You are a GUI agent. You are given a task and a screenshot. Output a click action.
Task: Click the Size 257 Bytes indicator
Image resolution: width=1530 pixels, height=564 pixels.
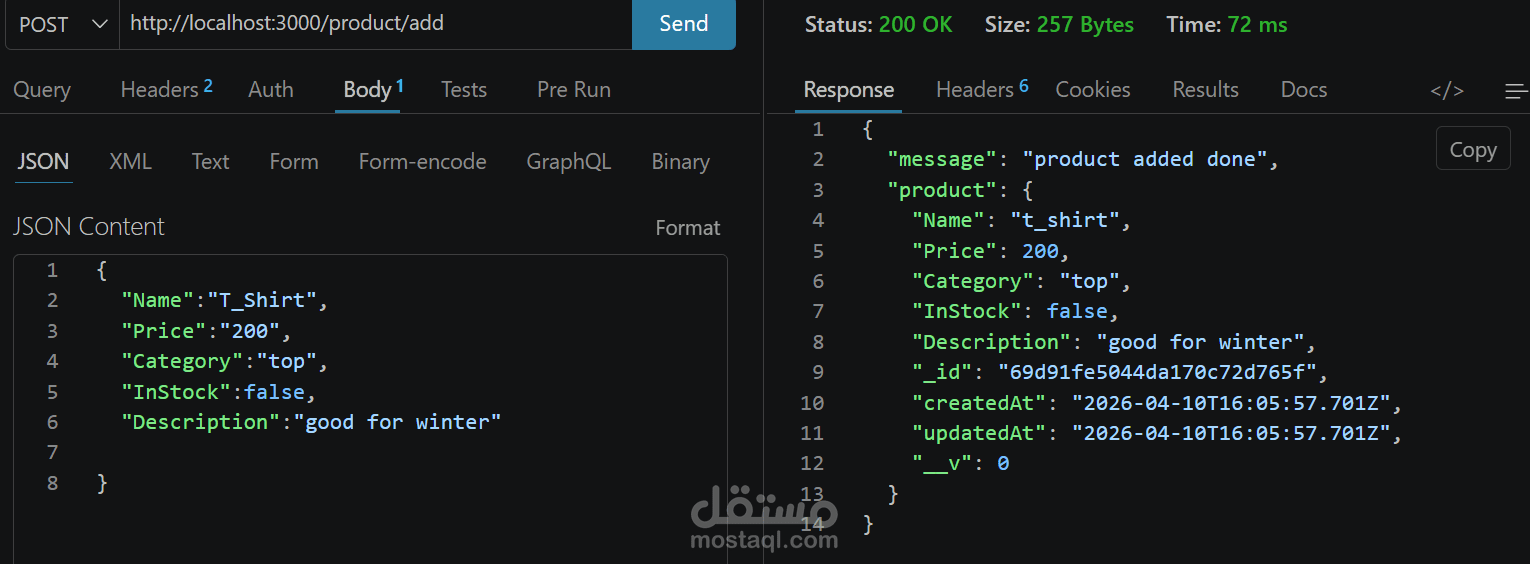point(1059,24)
